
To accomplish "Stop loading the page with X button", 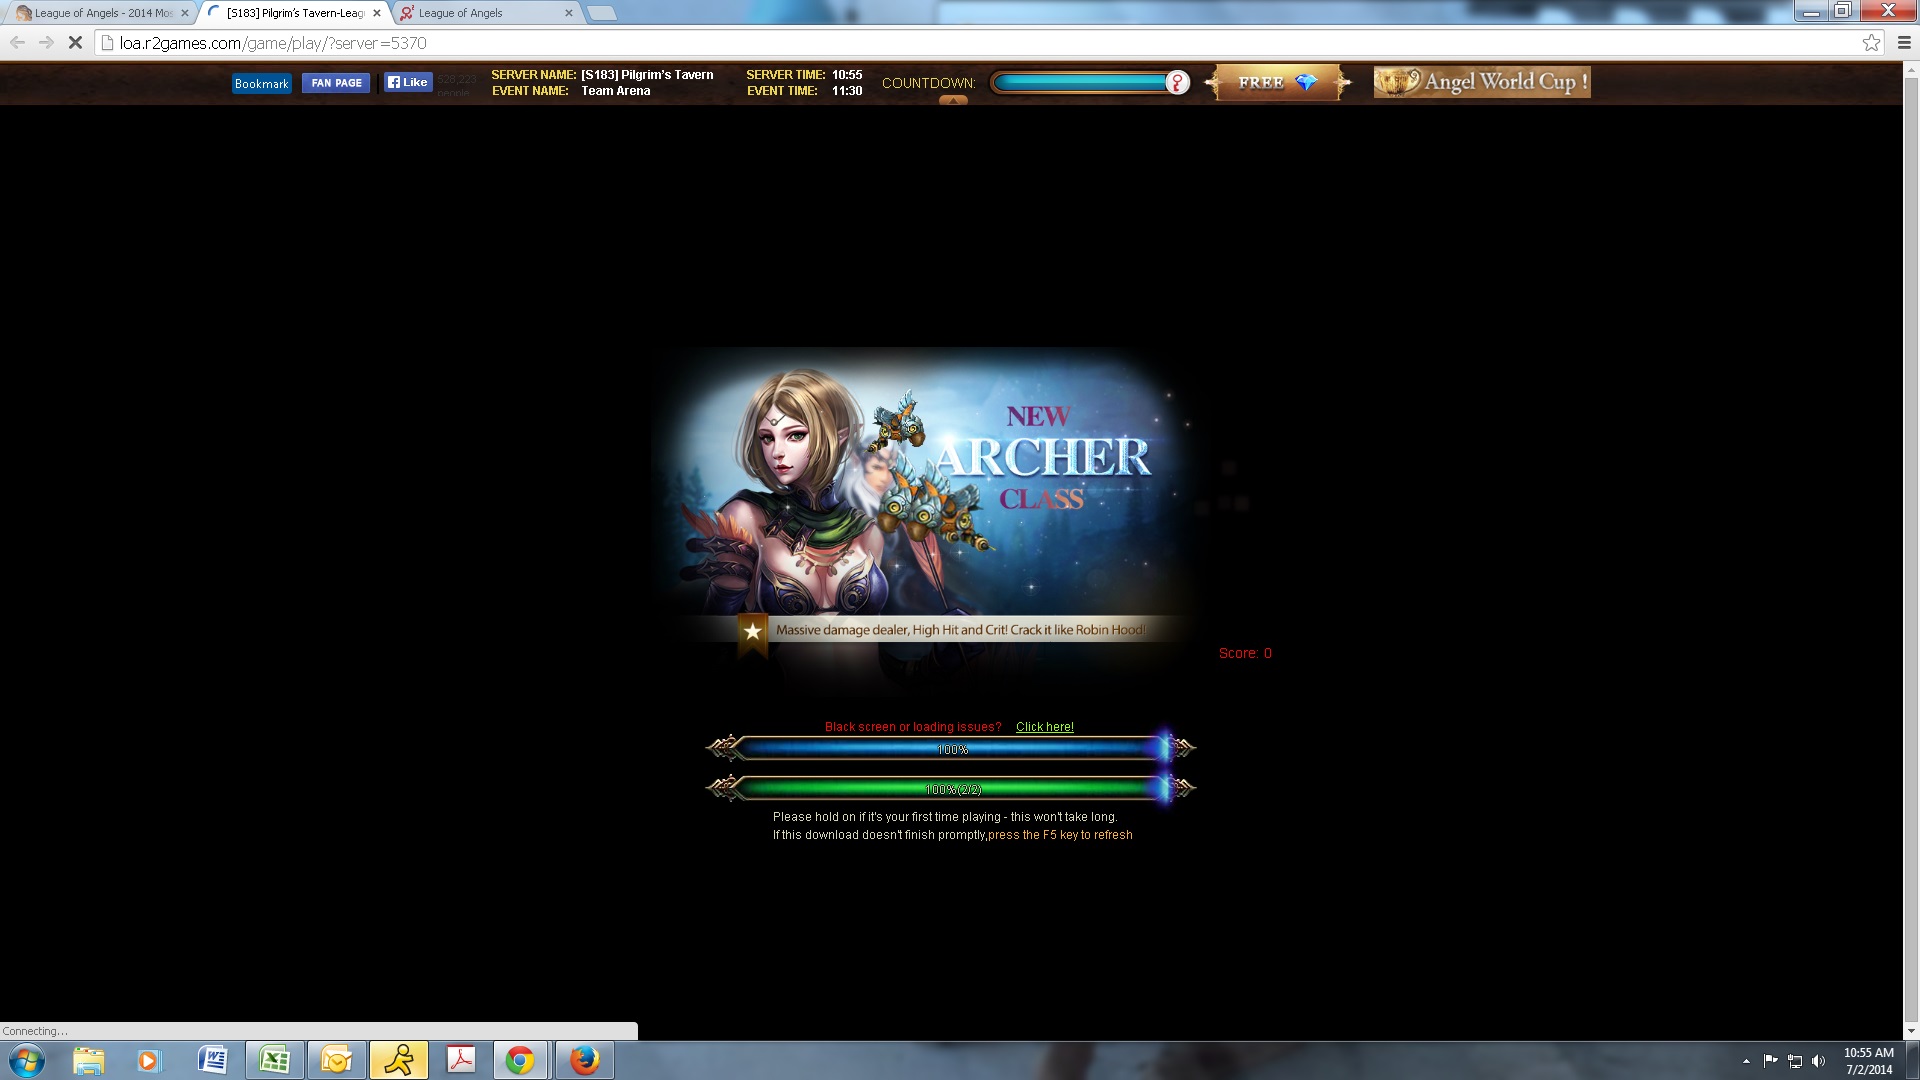I will tap(75, 43).
